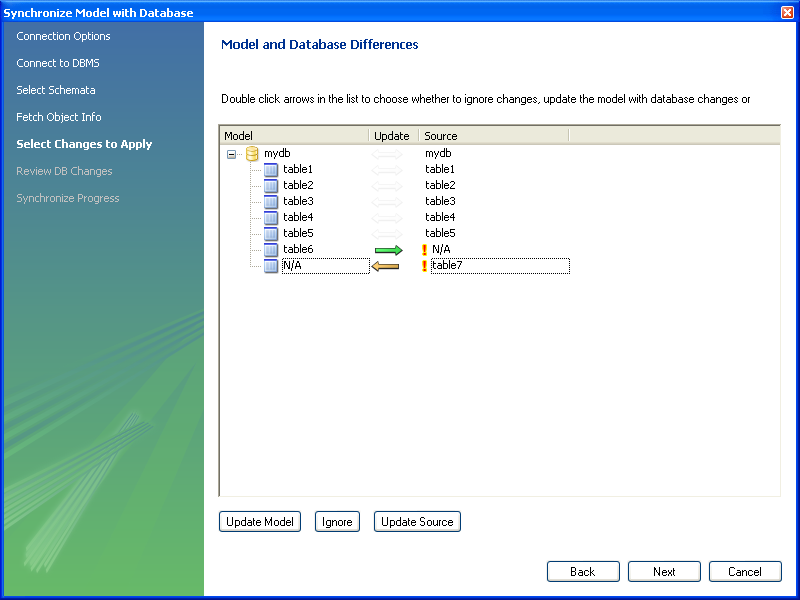The width and height of the screenshot is (800, 600).
Task: Toggle the gray sync arrow for table2
Action: [389, 185]
